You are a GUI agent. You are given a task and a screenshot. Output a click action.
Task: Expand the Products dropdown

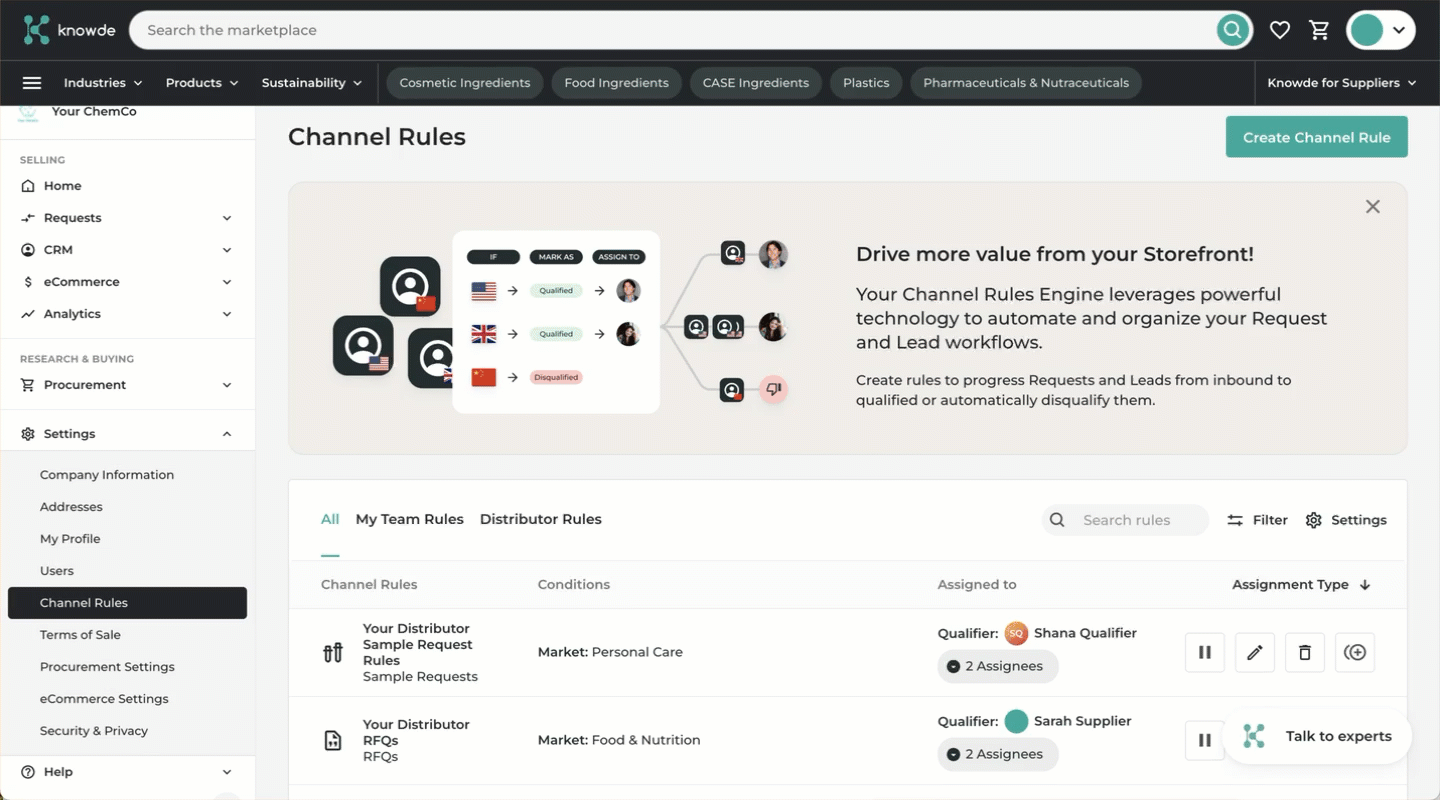[202, 83]
